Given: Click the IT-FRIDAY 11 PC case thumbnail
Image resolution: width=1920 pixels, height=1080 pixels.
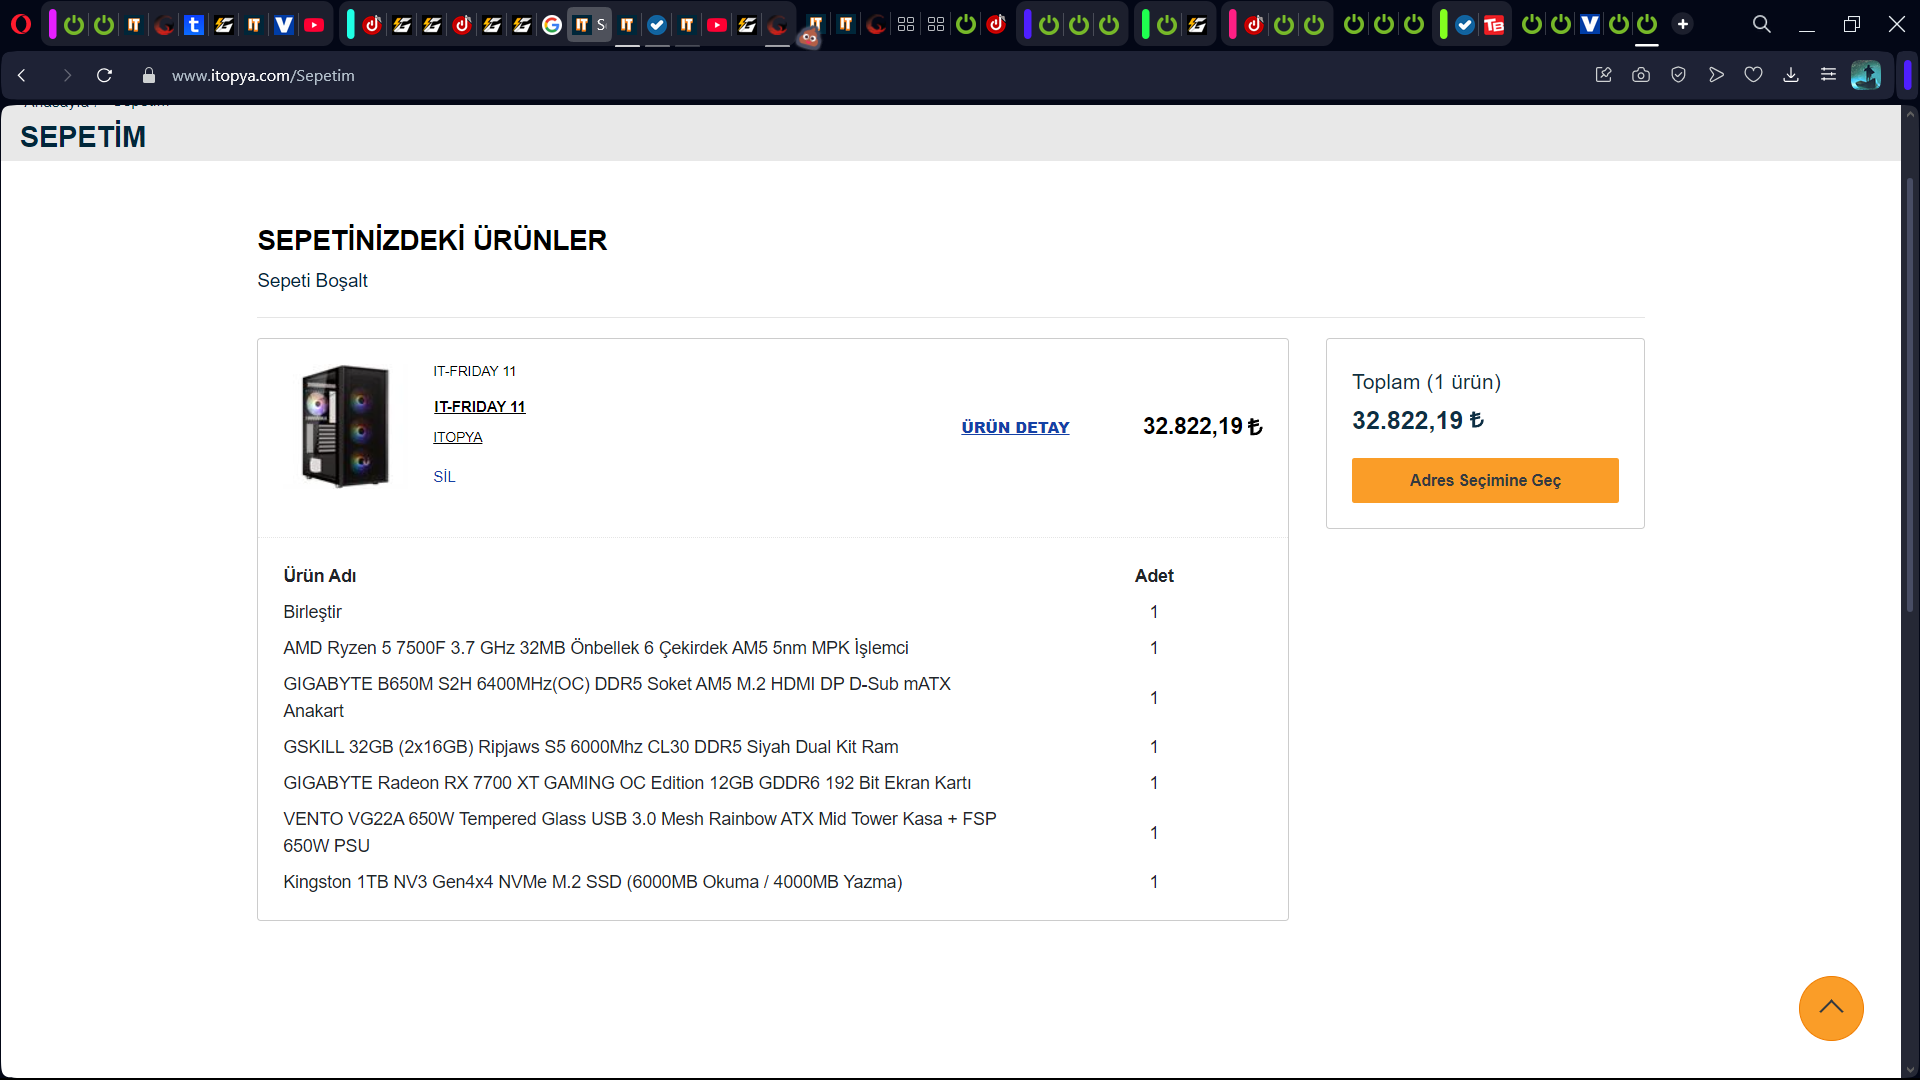Looking at the screenshot, I should [345, 427].
